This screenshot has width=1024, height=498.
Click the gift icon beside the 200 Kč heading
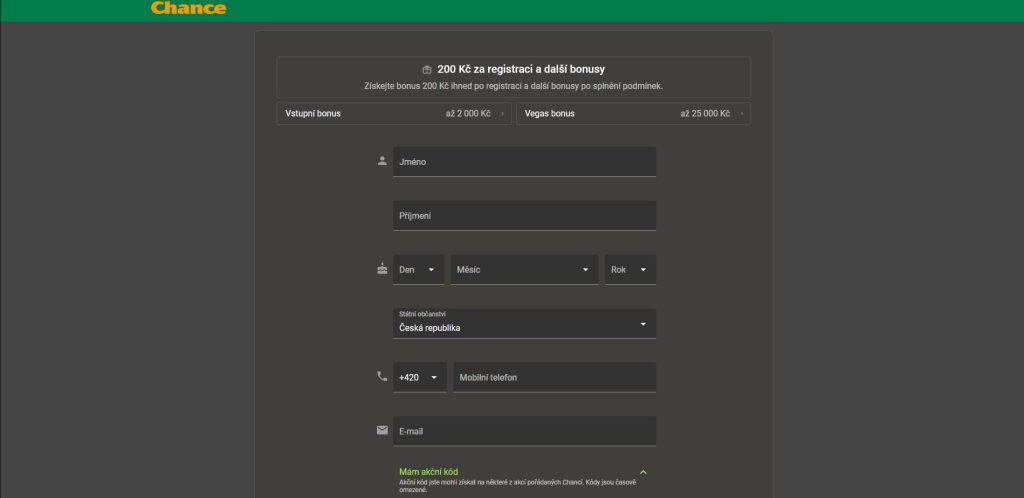tap(427, 70)
